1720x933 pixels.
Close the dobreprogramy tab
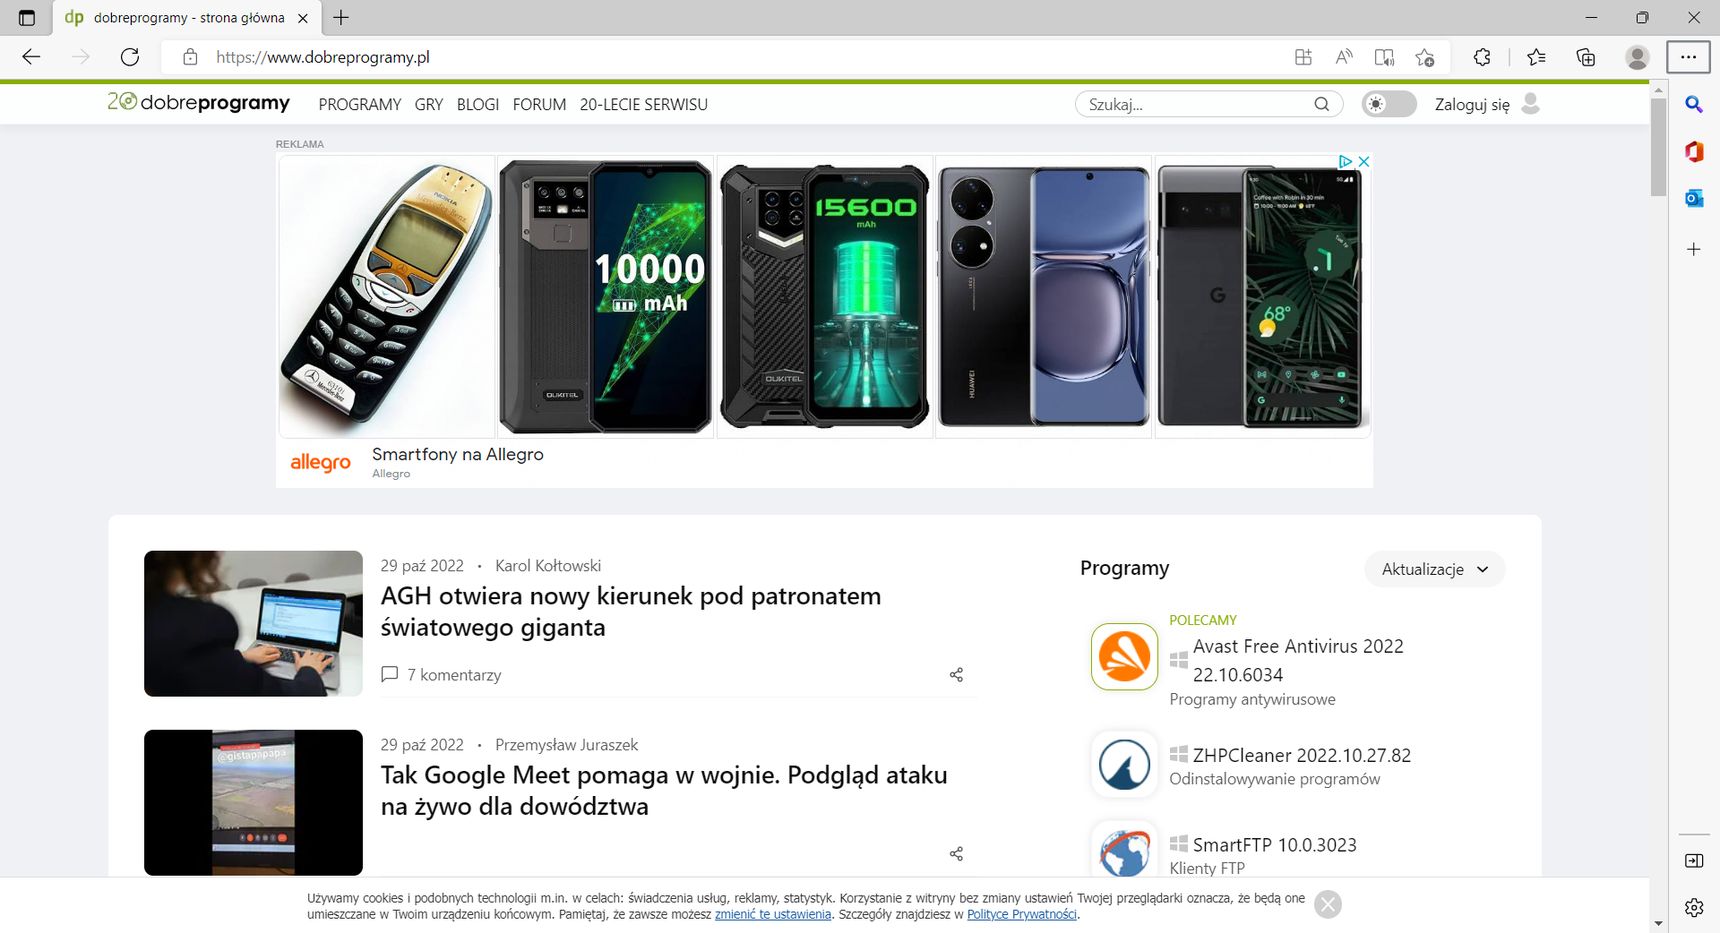pos(303,18)
